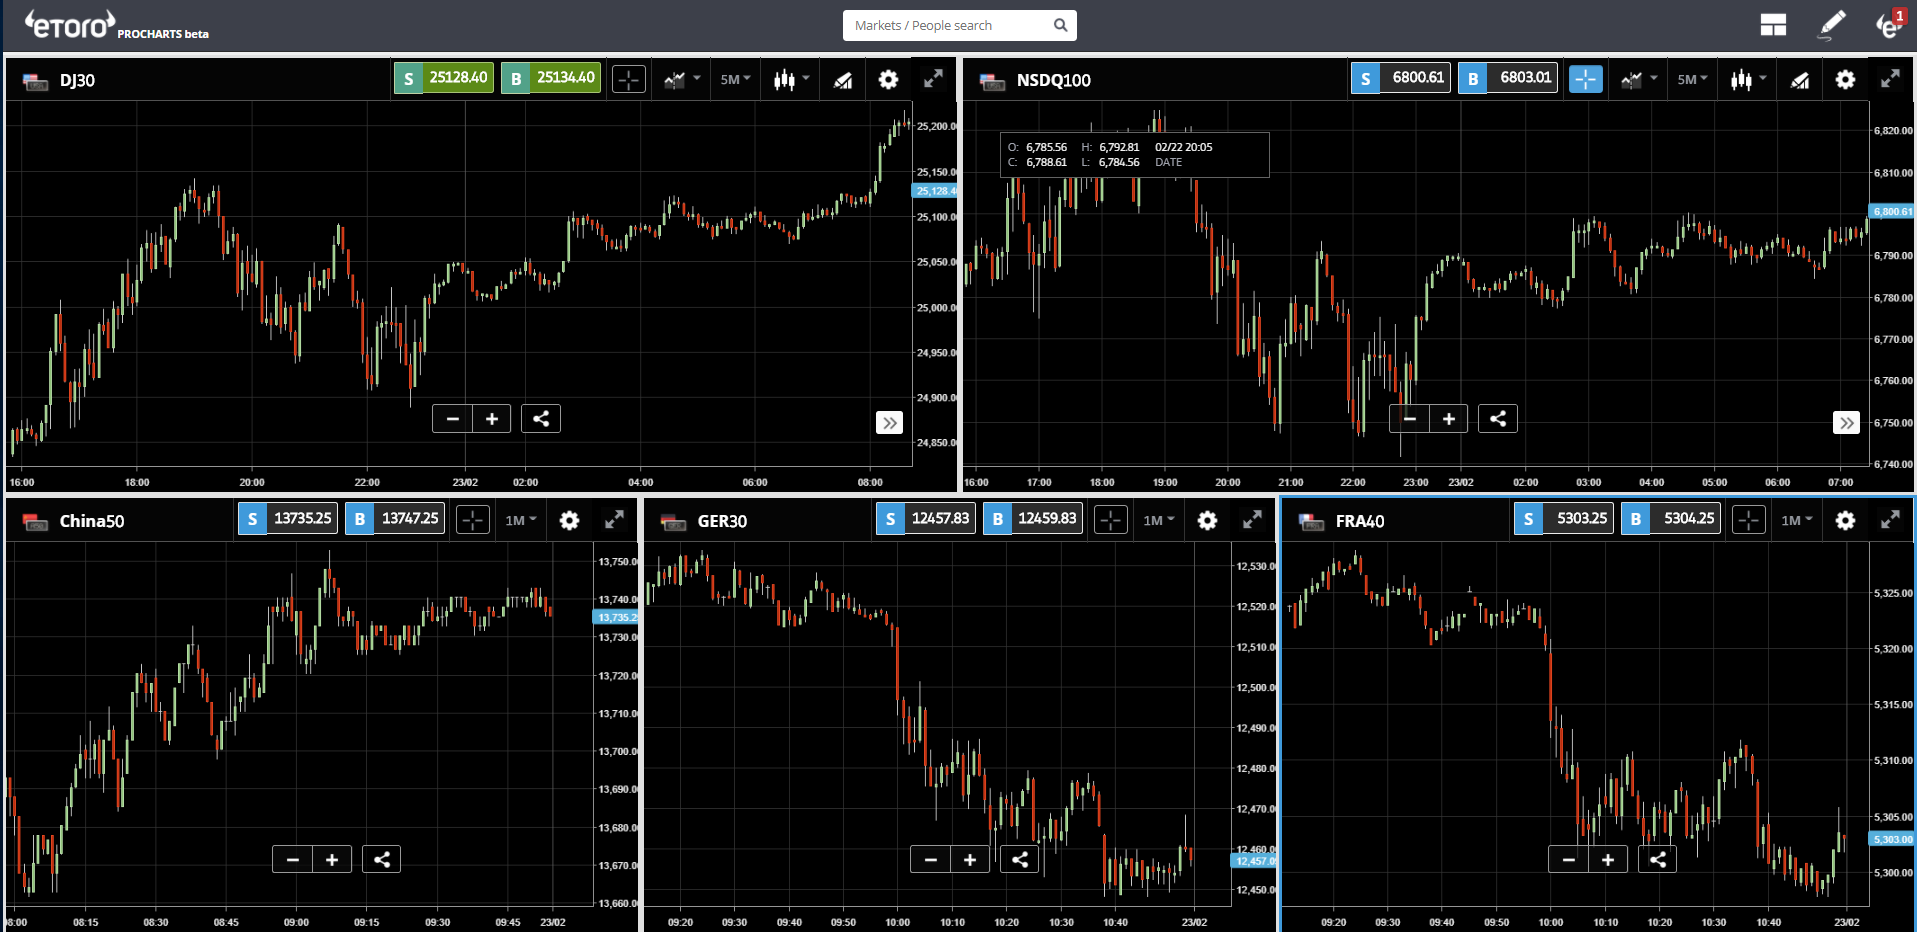
Task: Zoom in GER30 chart with plus button
Action: [x=970, y=859]
